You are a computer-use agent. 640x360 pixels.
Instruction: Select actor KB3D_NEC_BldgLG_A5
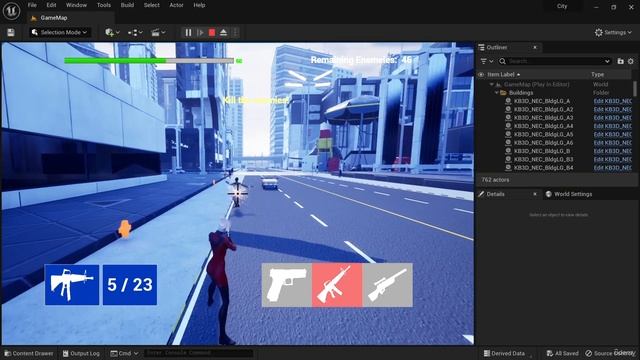[x=543, y=134]
